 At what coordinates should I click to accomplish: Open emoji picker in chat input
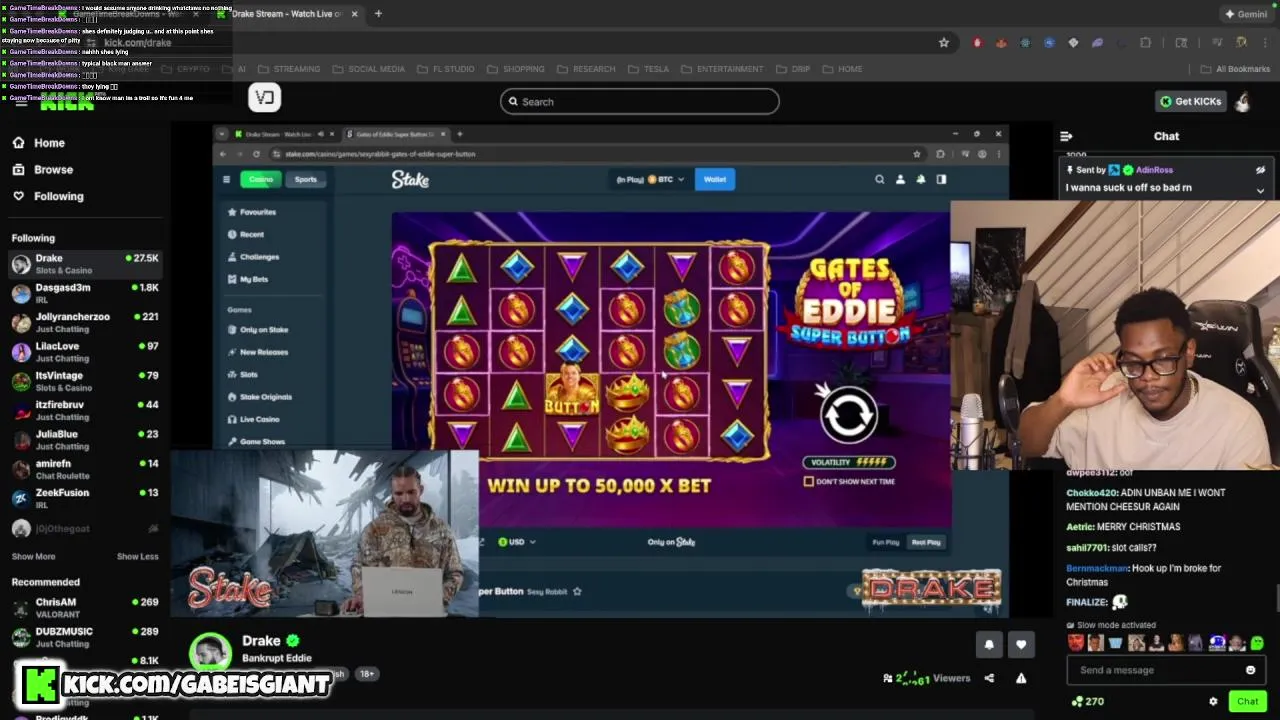click(x=1250, y=670)
